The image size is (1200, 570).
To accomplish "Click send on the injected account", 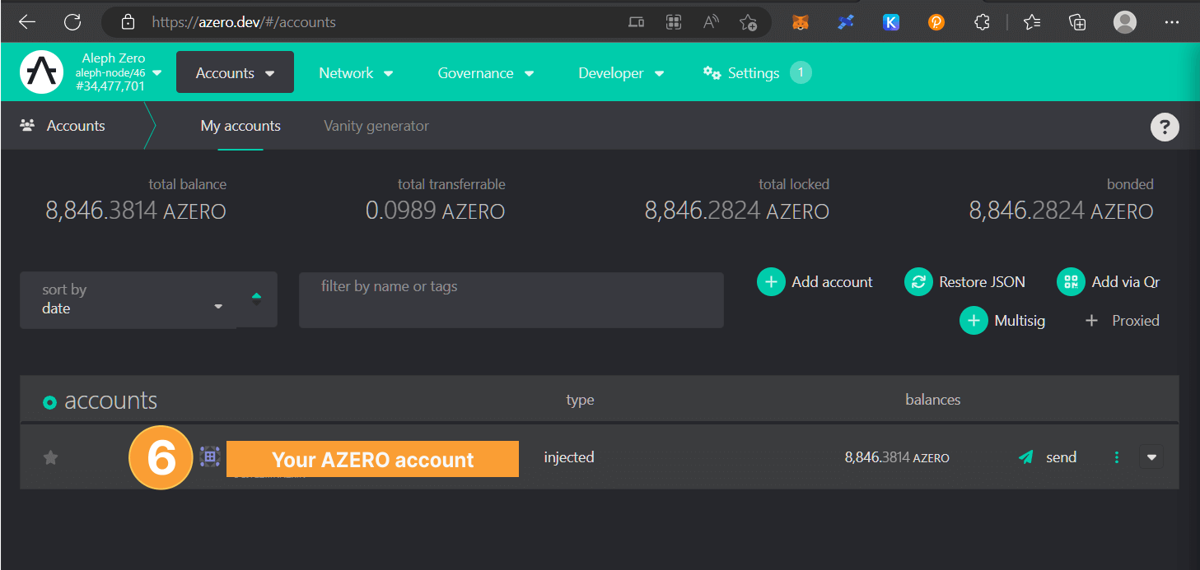I will [1047, 457].
